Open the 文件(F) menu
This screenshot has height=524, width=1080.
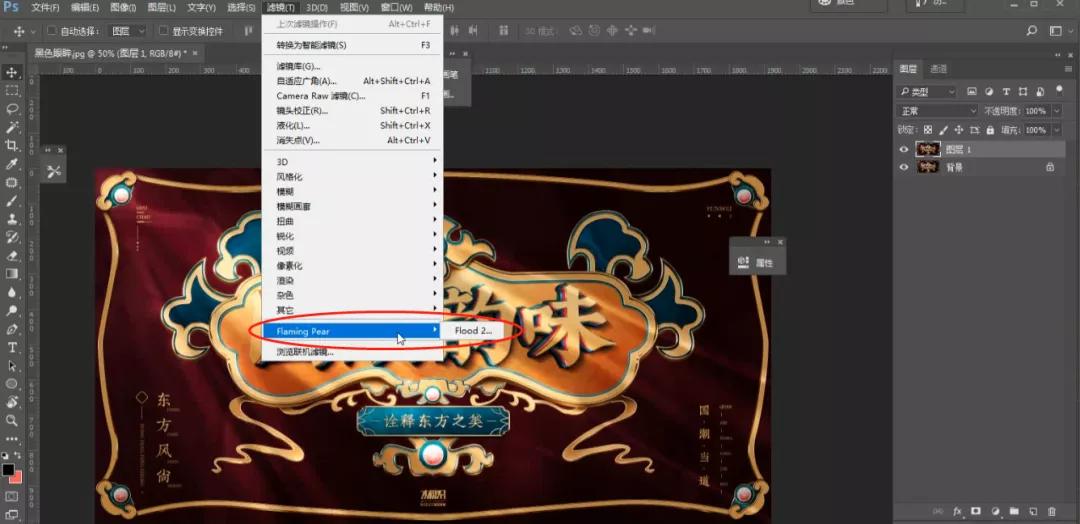point(45,8)
